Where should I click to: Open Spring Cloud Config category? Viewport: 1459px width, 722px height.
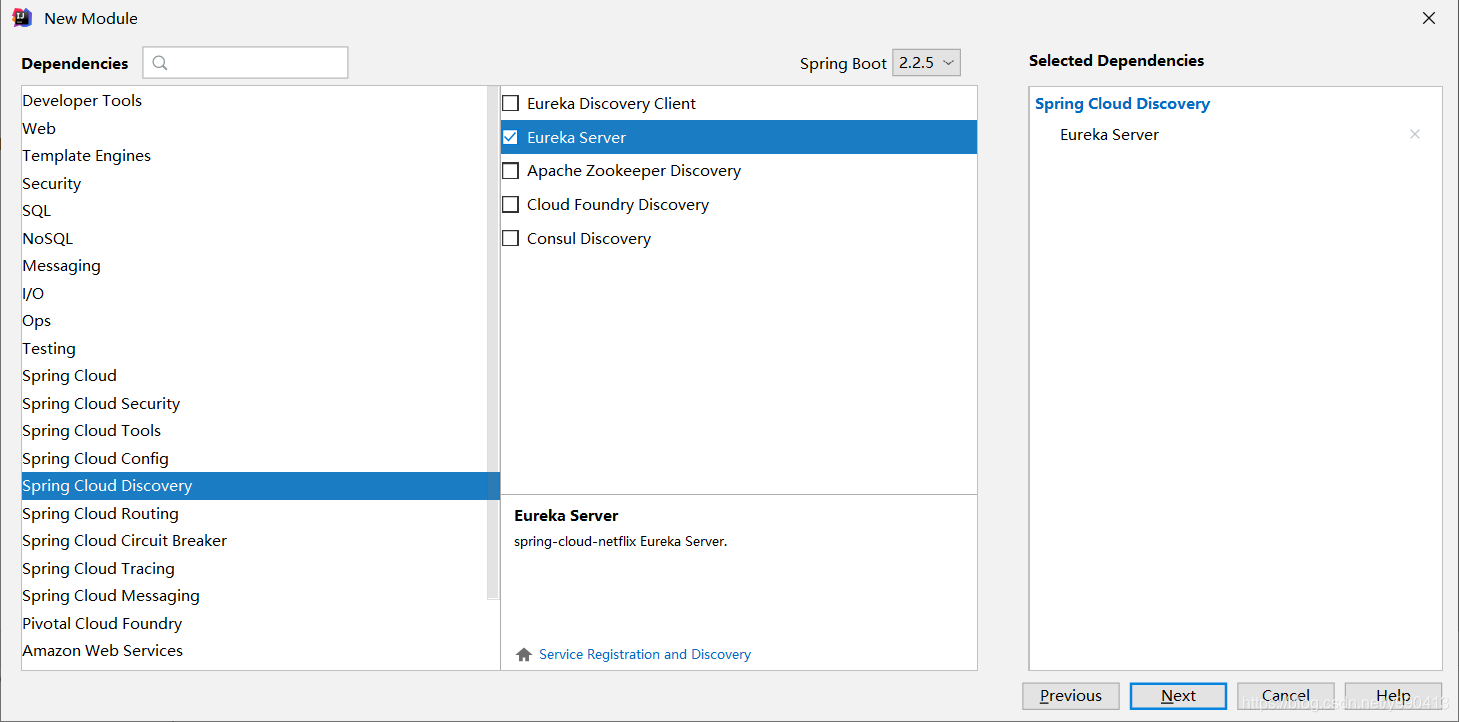[x=254, y=458]
